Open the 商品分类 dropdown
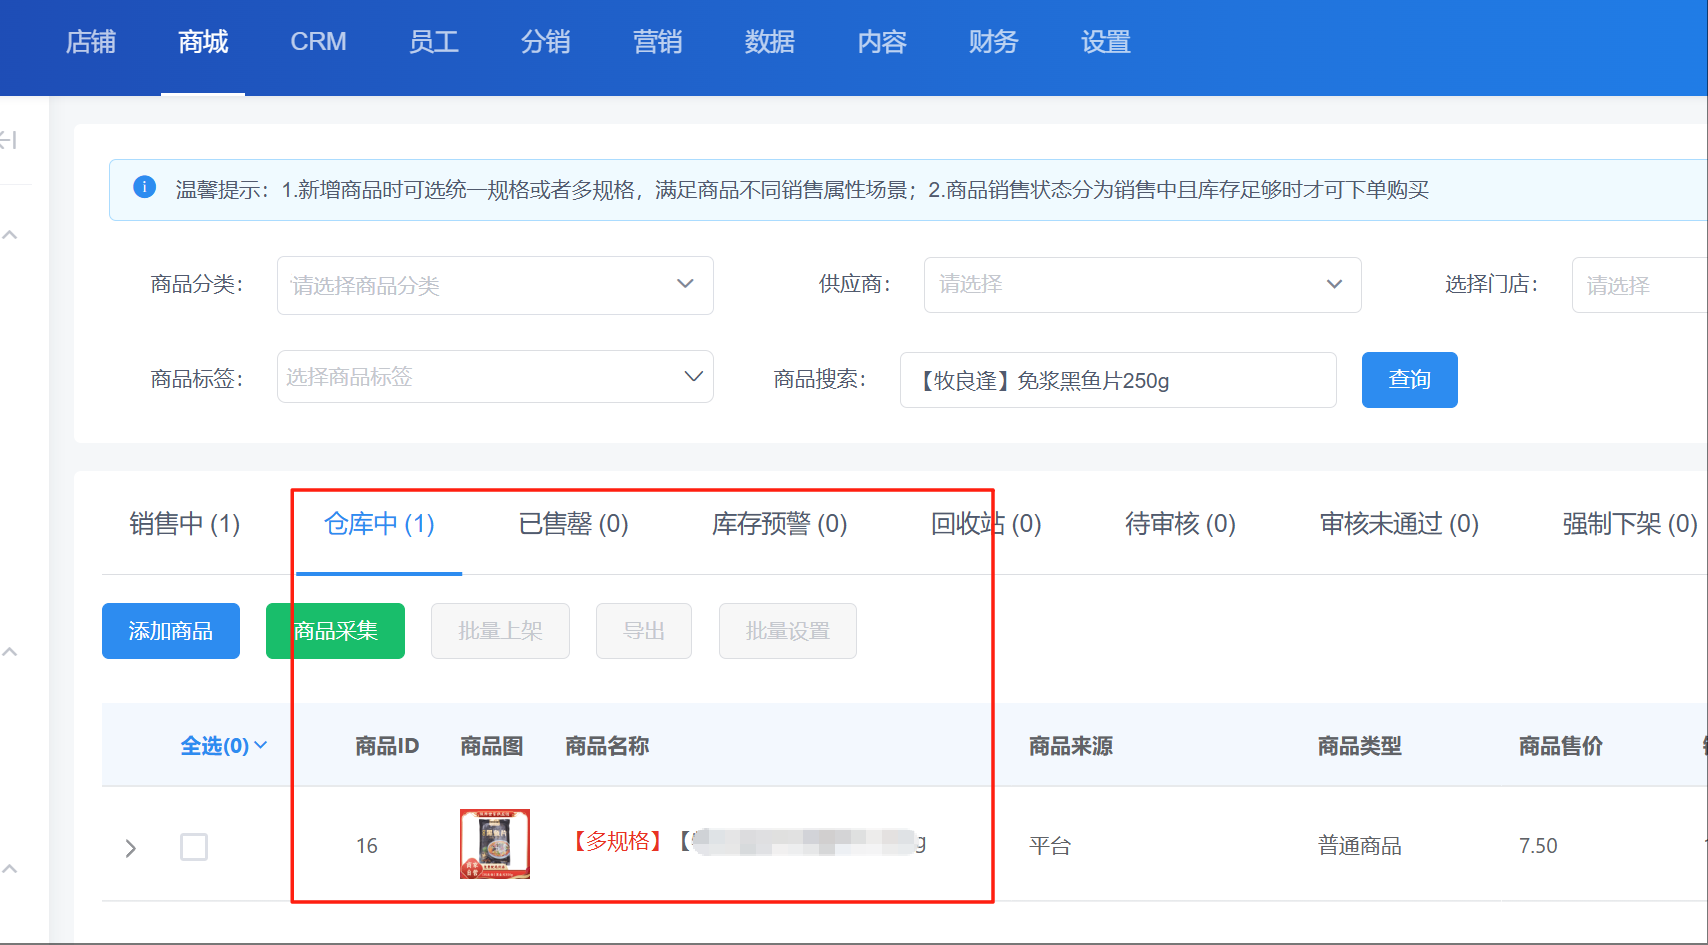The image size is (1708, 945). pyautogui.click(x=495, y=285)
